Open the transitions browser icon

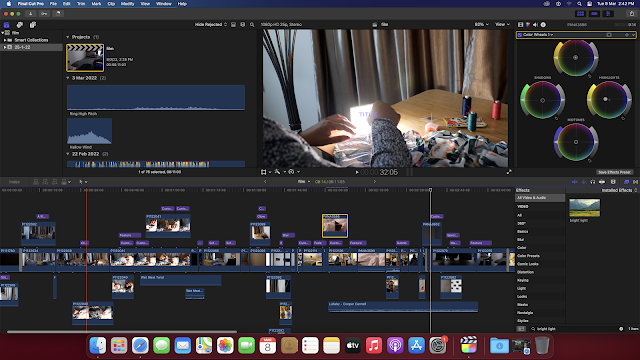point(635,182)
